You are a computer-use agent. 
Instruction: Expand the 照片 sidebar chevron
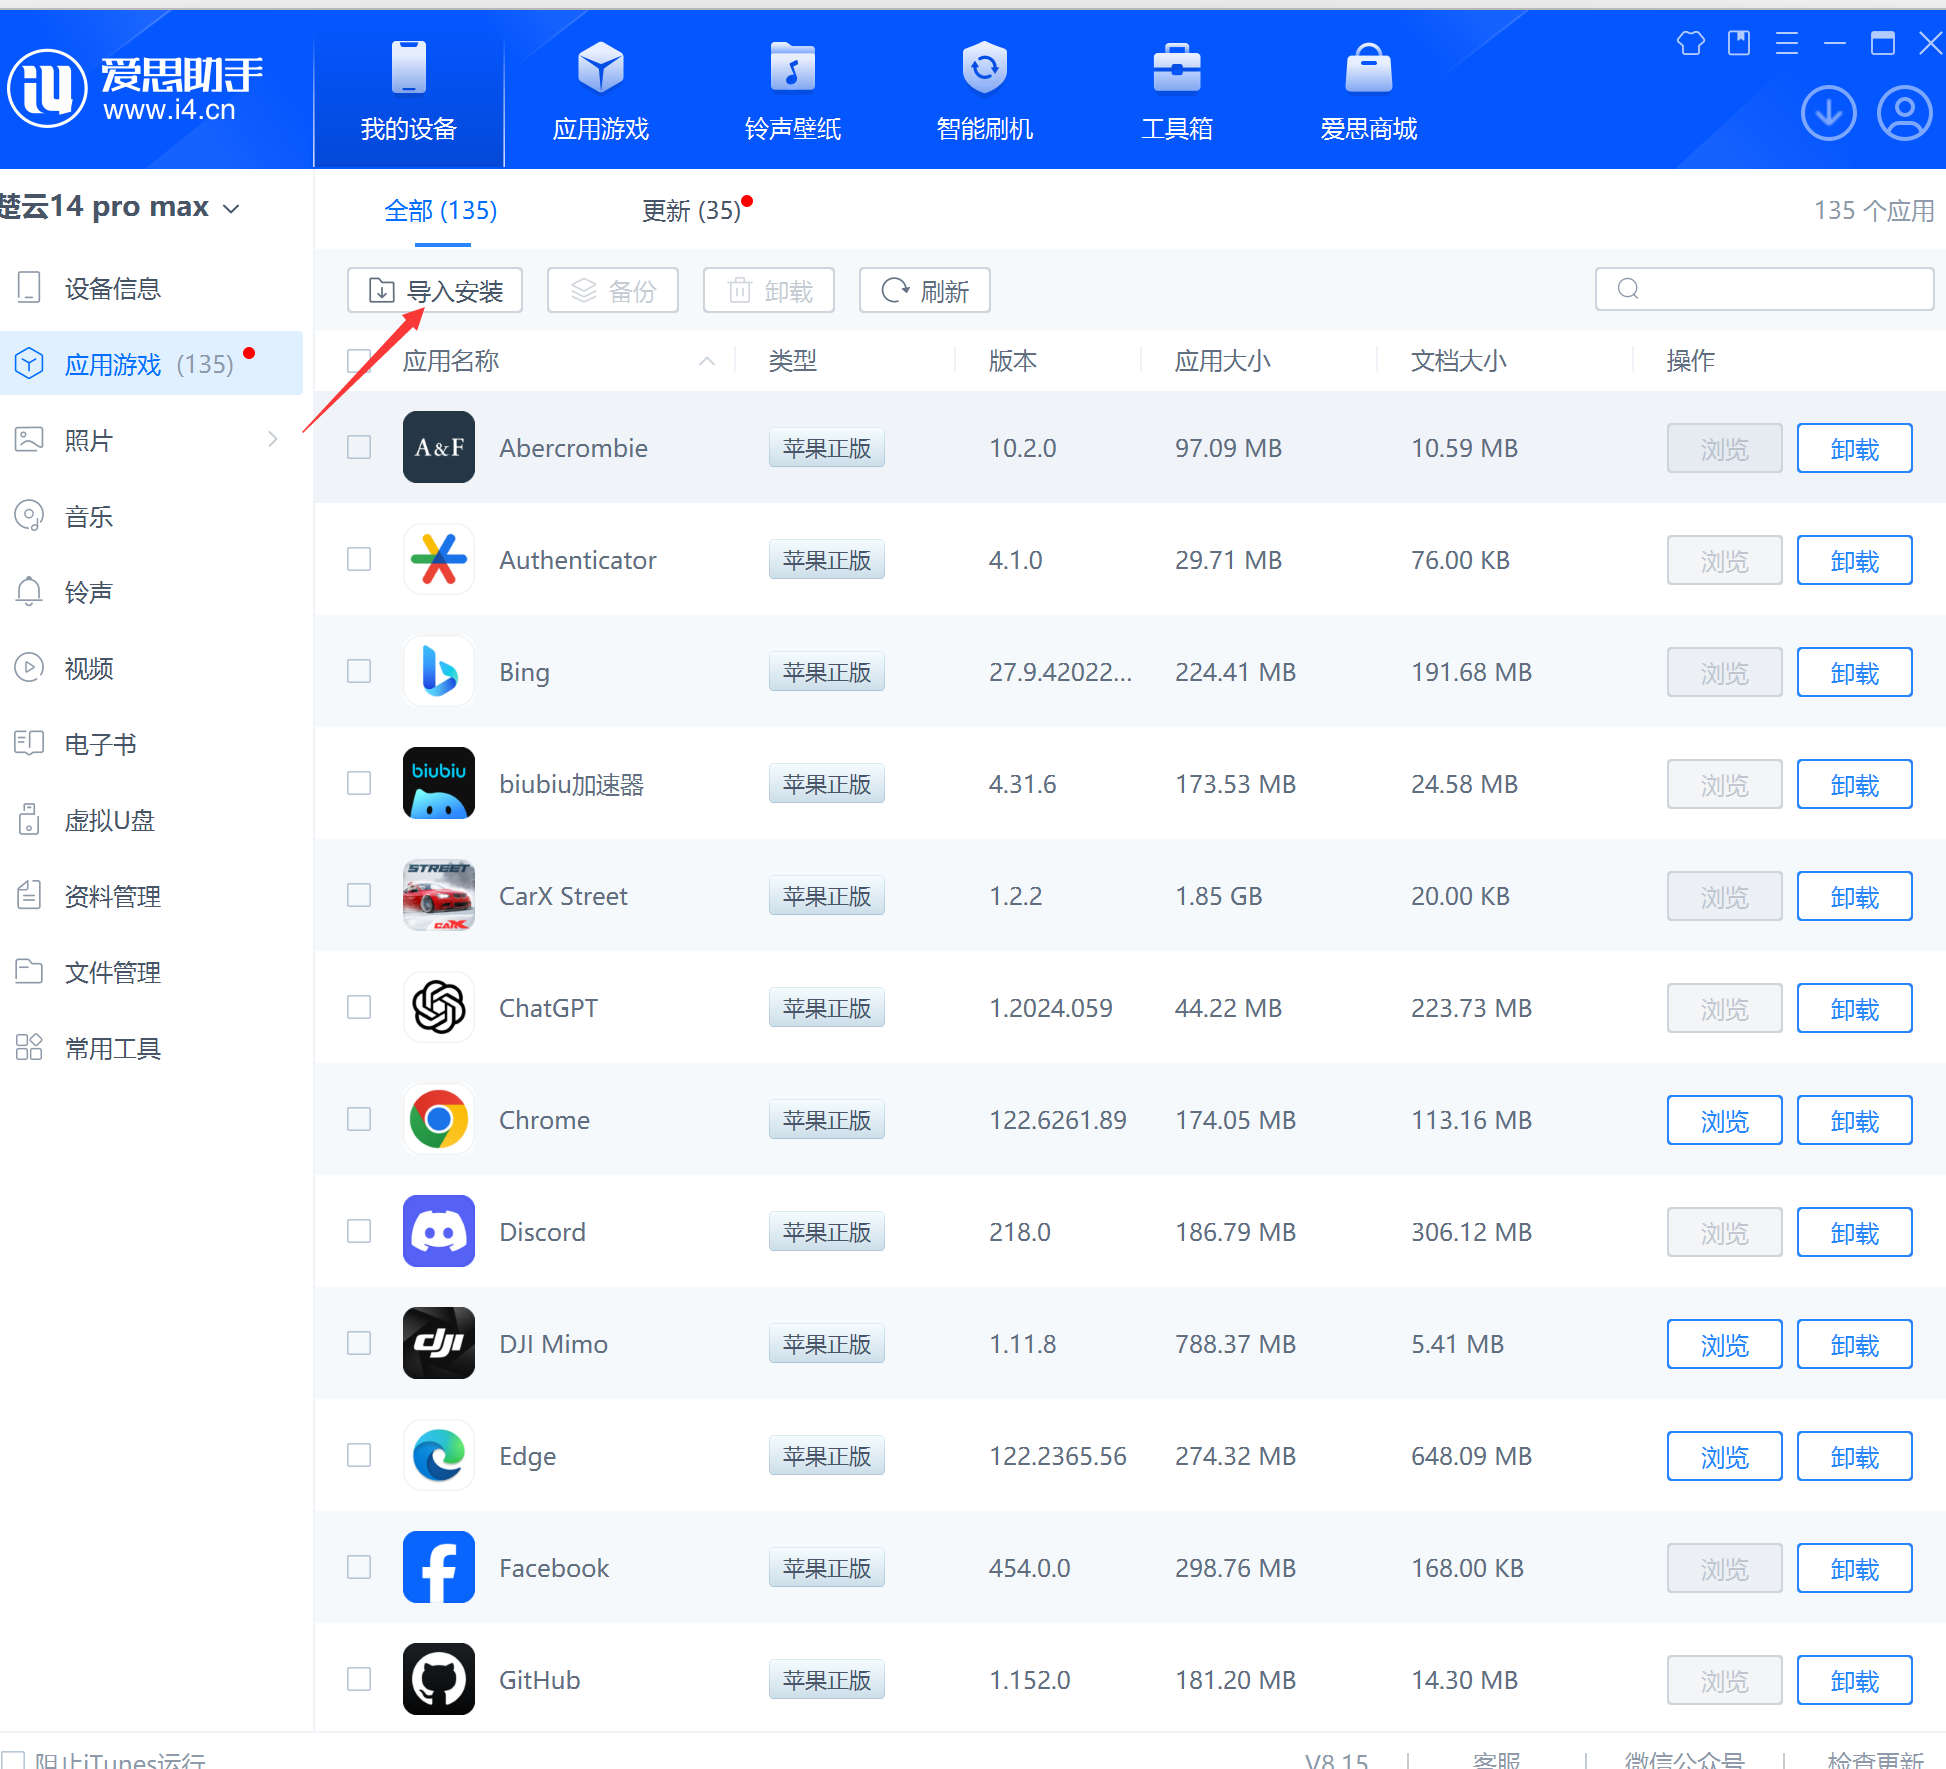pos(272,439)
